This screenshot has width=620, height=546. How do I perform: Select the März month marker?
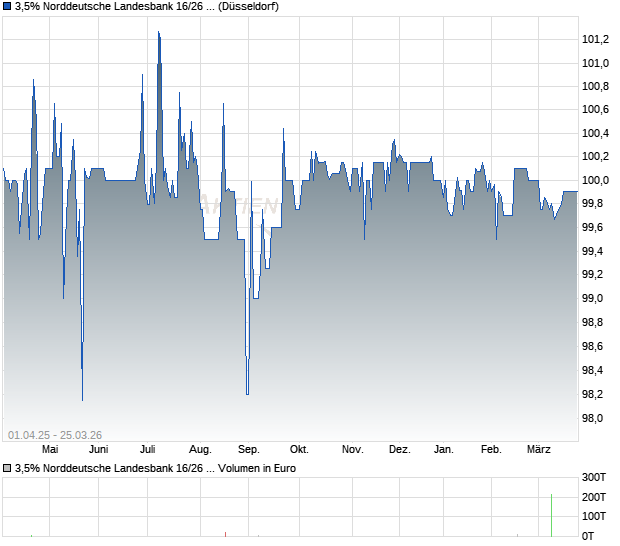540,449
